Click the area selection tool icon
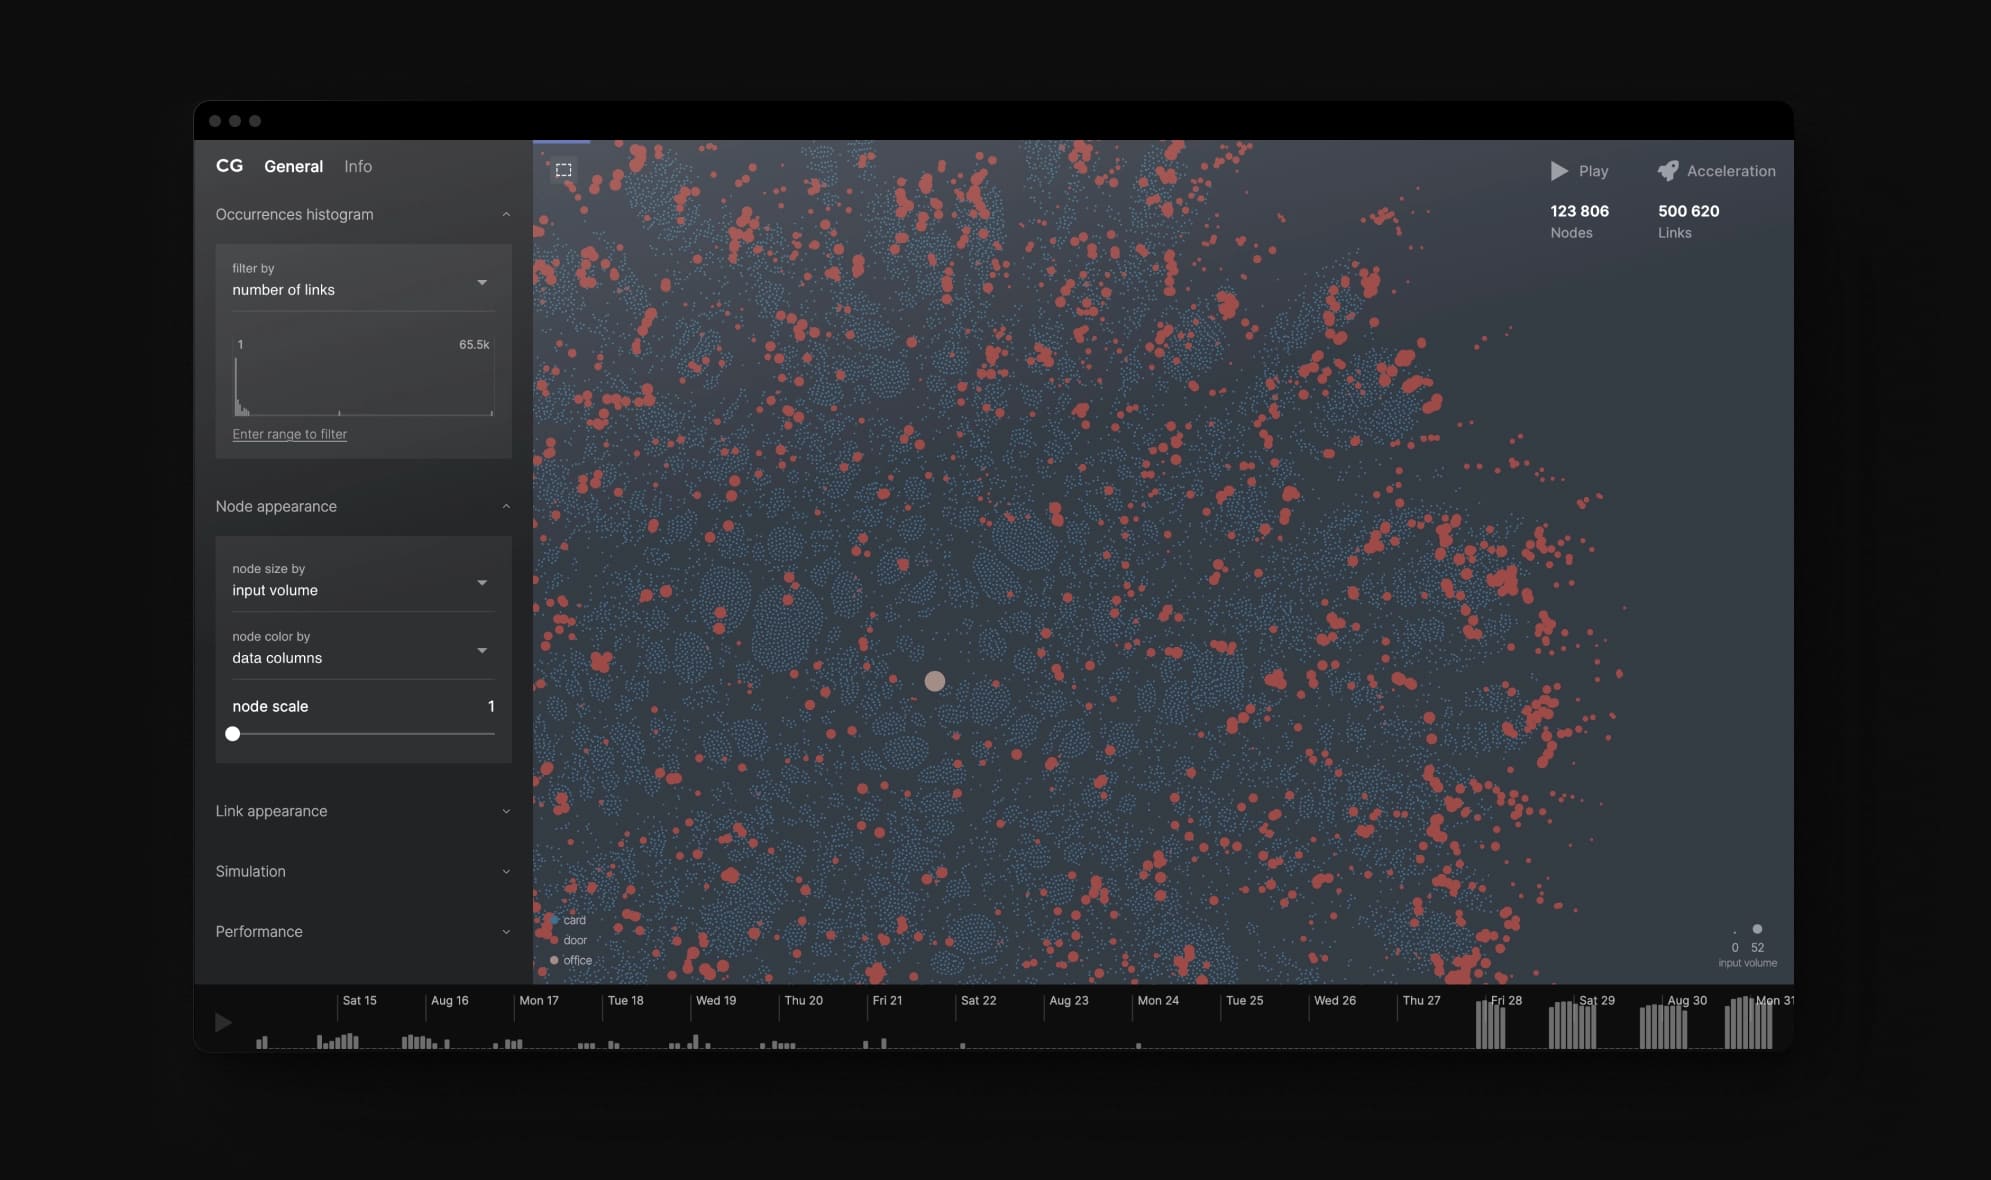Viewport: 1991px width, 1180px height. tap(564, 169)
